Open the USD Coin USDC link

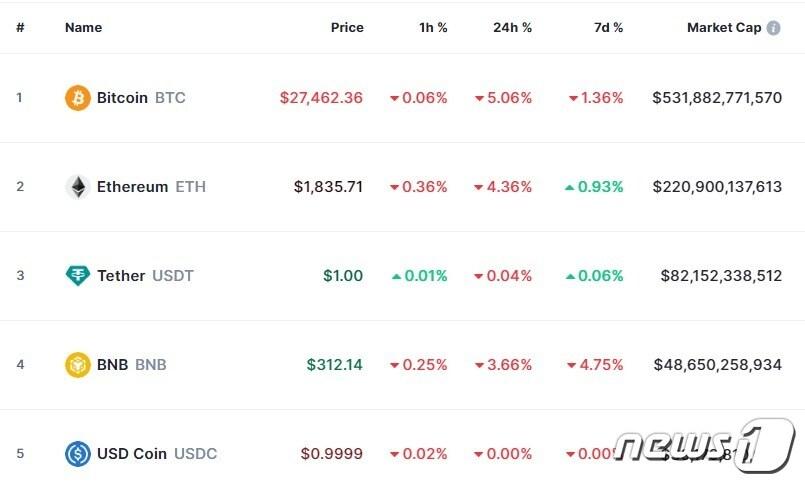156,454
